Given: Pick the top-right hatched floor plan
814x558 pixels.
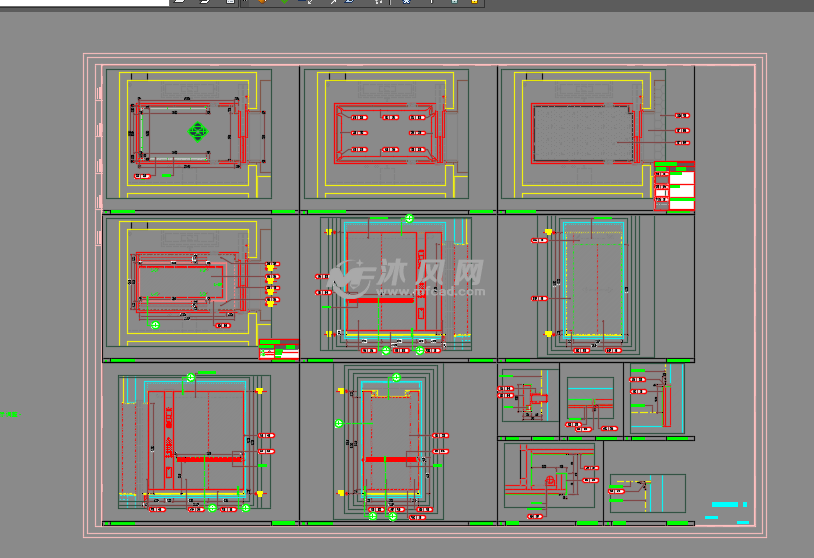Looking at the screenshot, I should click(x=583, y=132).
